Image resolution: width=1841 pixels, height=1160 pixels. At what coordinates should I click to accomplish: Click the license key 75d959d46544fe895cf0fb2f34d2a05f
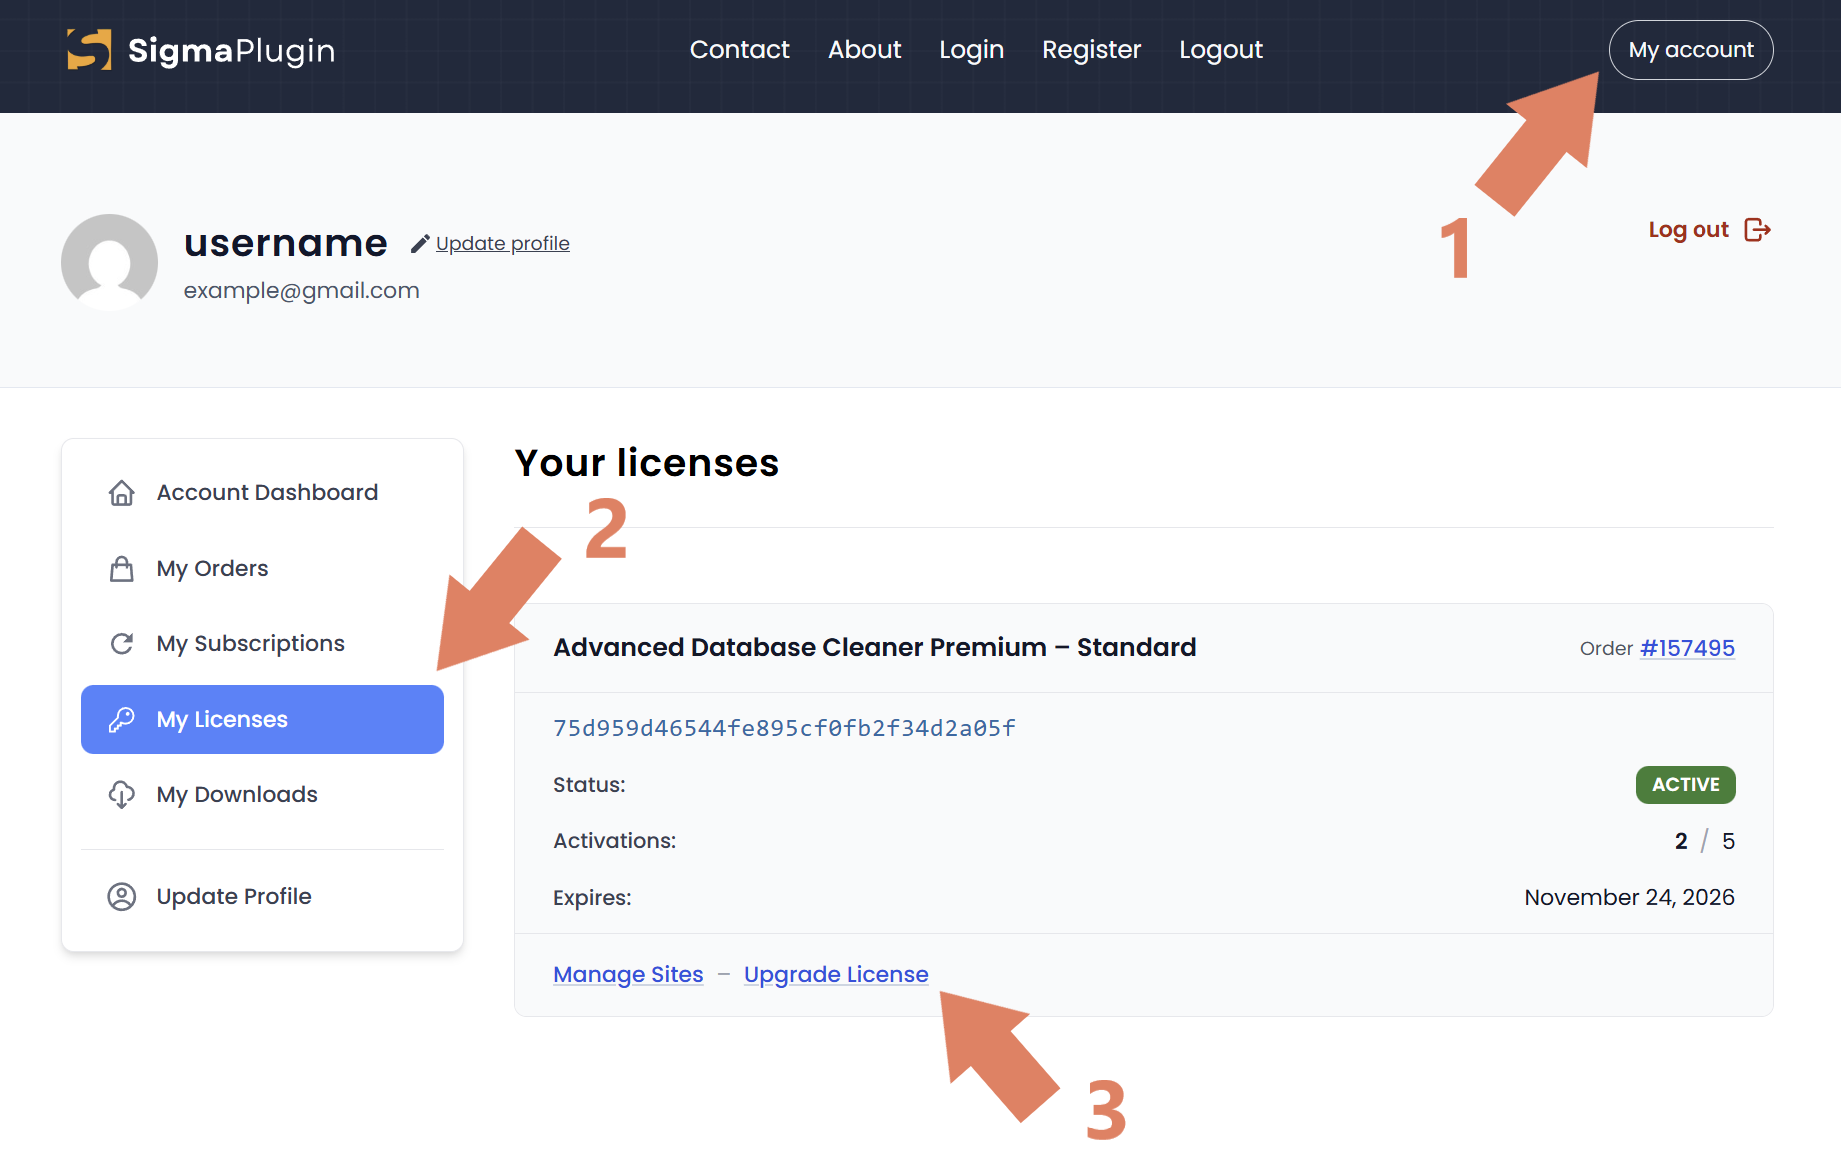pos(785,729)
